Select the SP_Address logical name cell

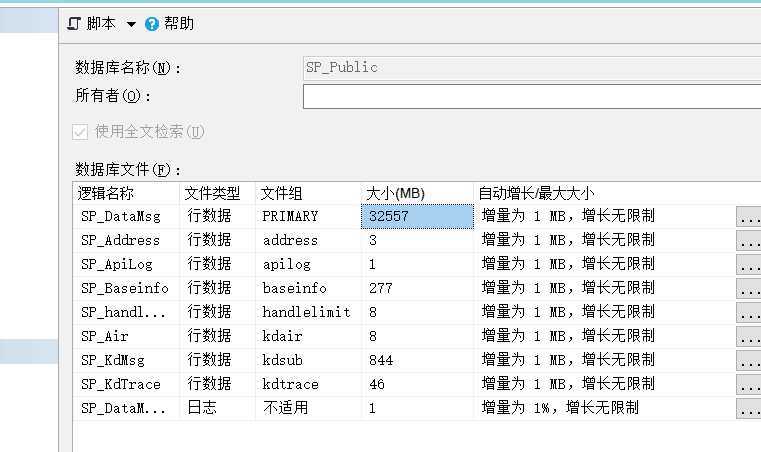coord(126,240)
